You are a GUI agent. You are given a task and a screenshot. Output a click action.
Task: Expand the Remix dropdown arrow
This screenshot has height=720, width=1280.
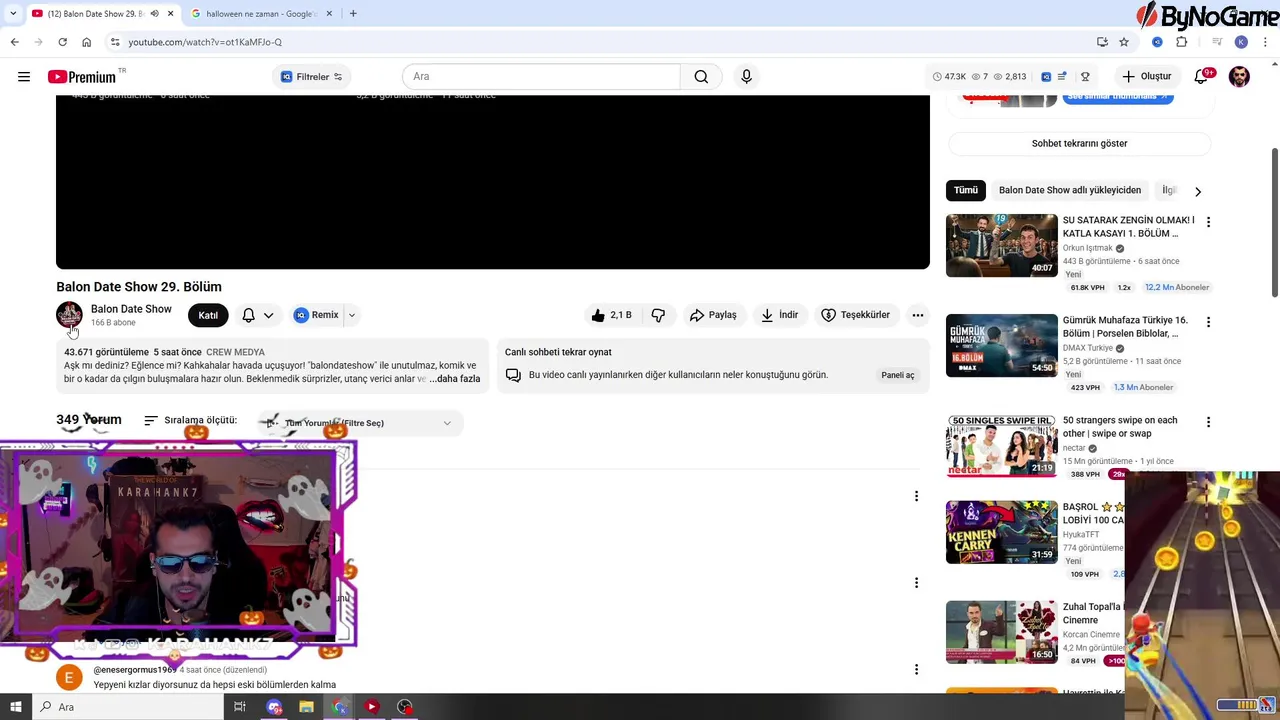pos(351,315)
